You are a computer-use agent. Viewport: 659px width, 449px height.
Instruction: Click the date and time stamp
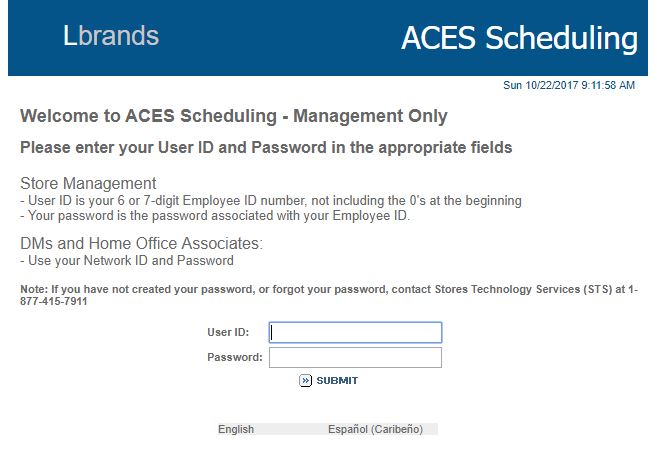(x=568, y=86)
